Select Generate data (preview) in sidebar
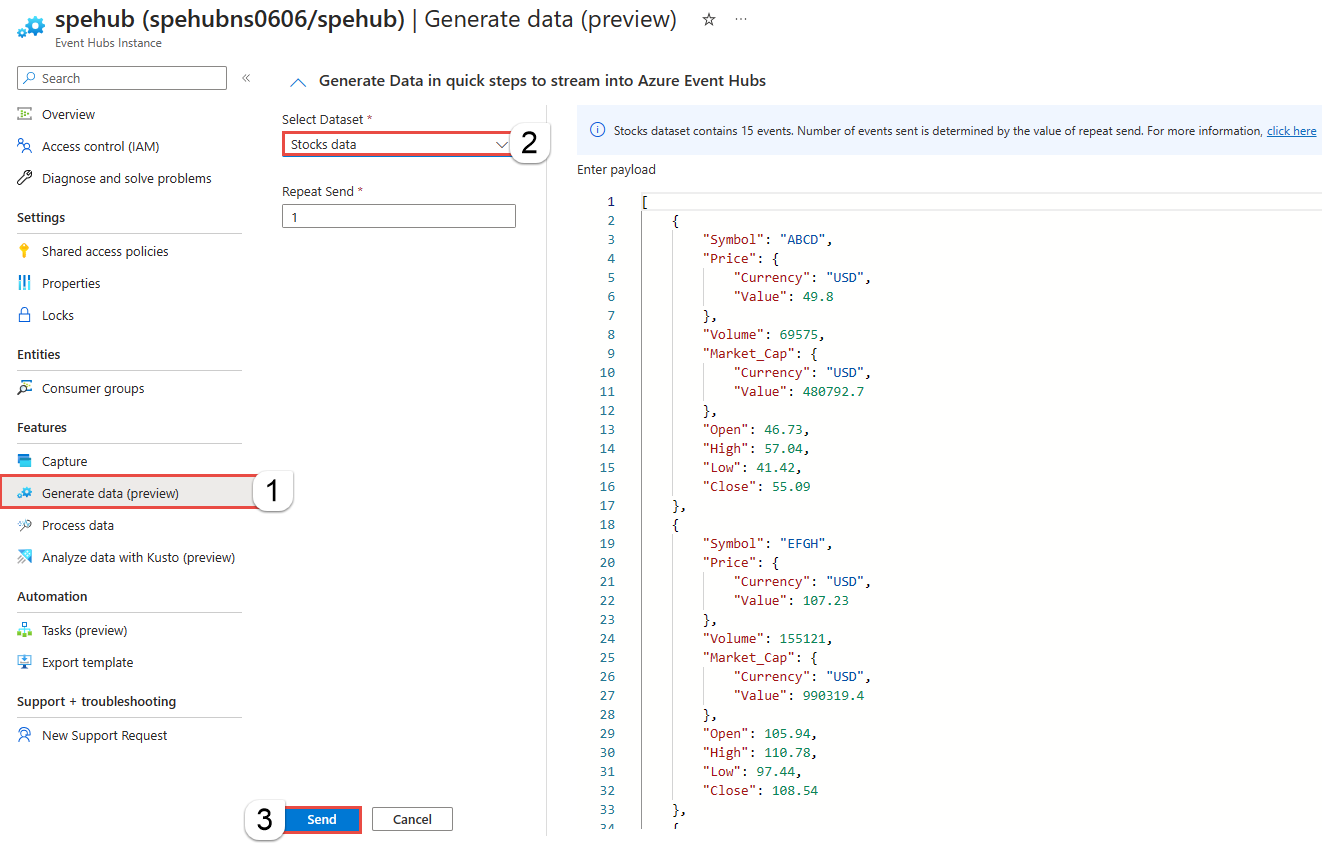This screenshot has width=1322, height=854. tap(110, 492)
